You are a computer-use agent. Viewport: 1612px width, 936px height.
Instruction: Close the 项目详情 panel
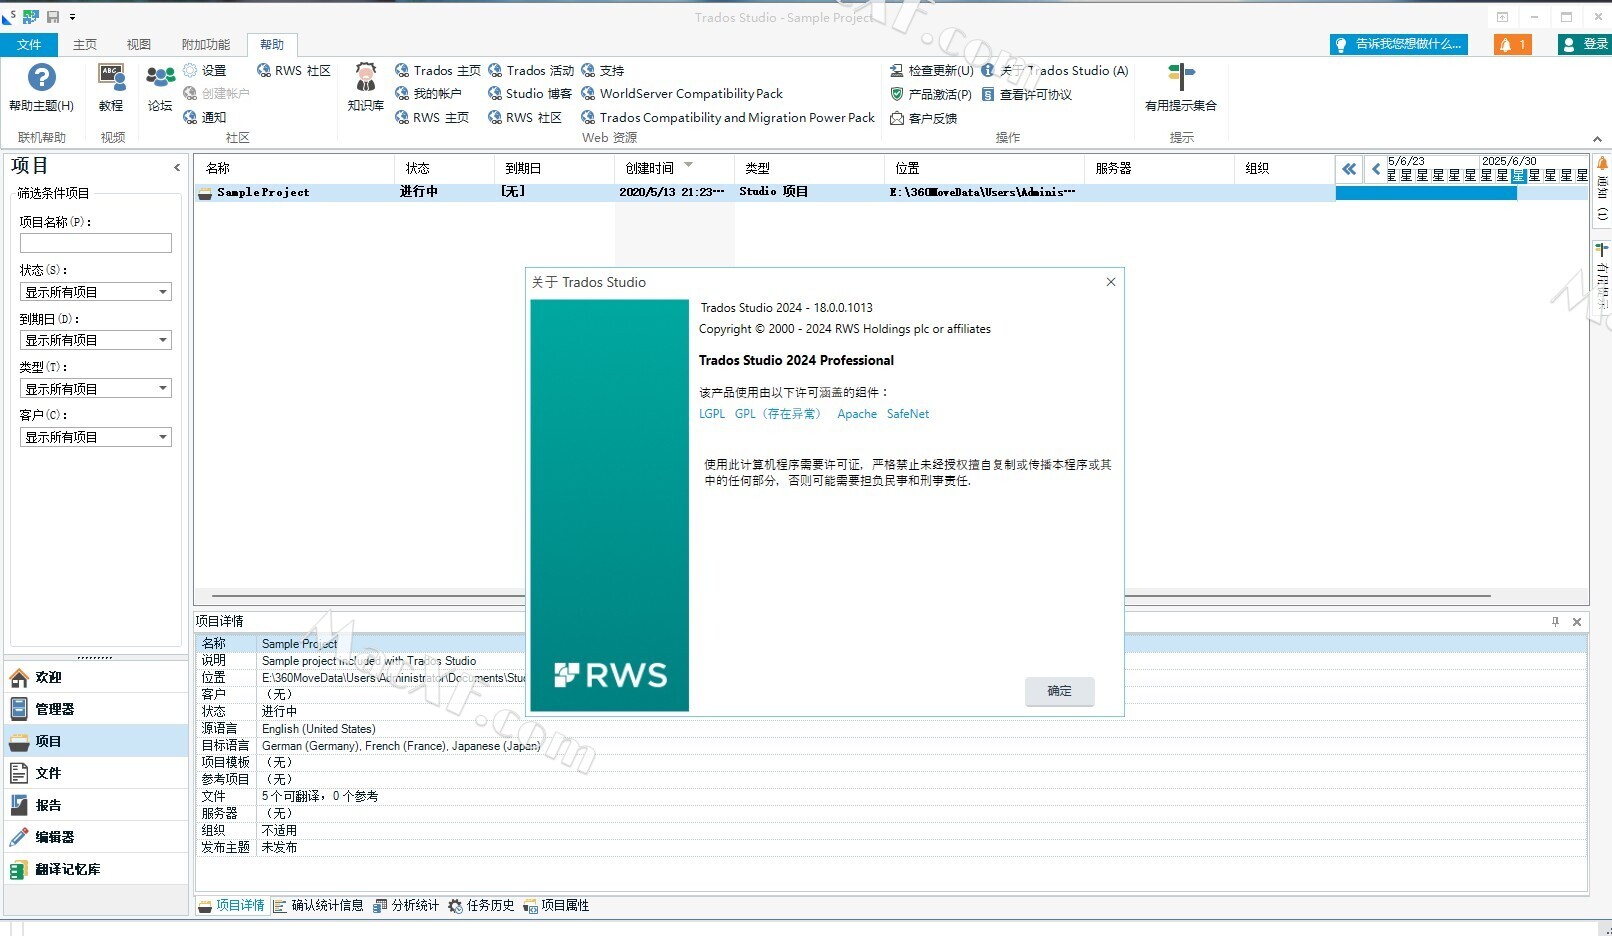(x=1577, y=622)
